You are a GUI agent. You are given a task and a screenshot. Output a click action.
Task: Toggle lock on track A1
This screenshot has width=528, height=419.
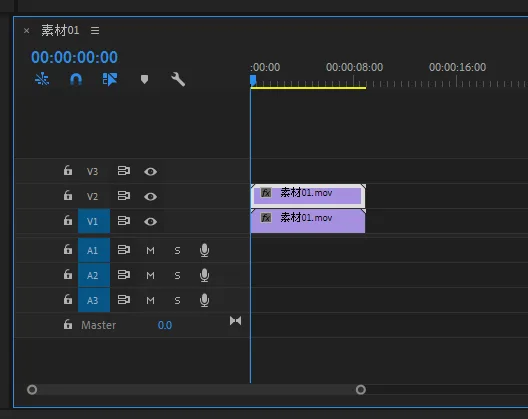tap(68, 250)
